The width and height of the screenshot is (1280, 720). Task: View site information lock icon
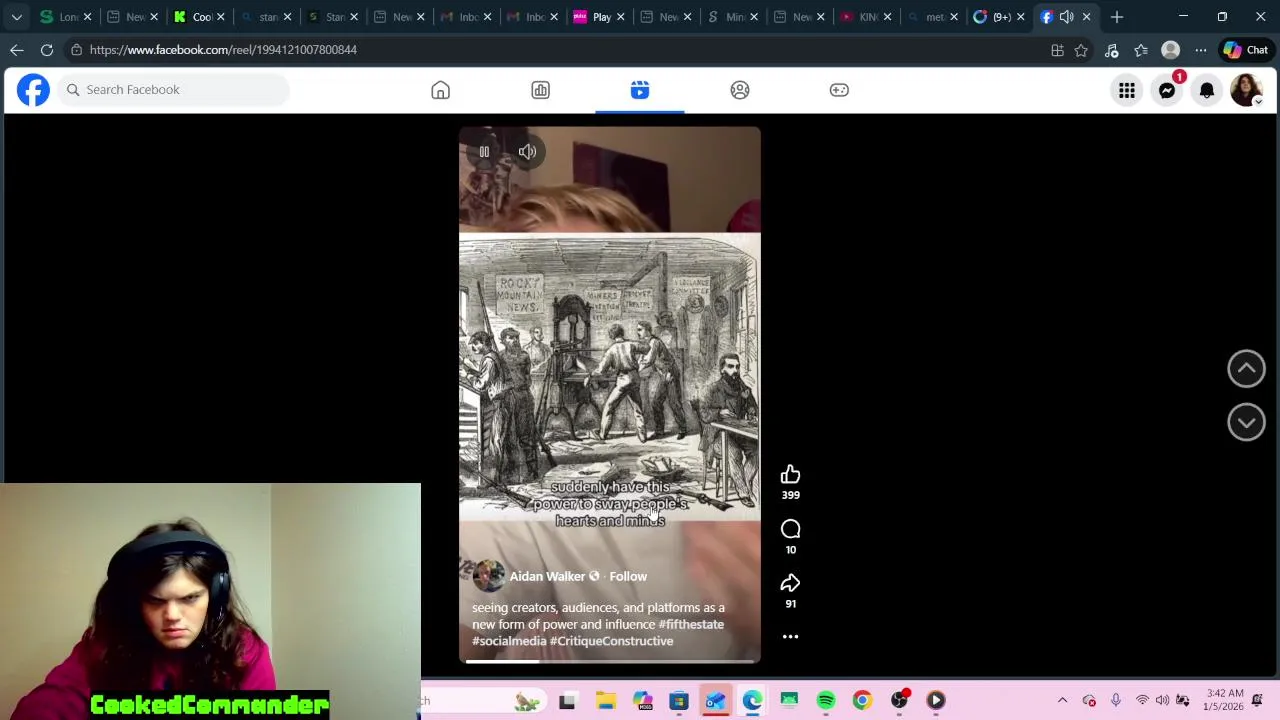[76, 50]
